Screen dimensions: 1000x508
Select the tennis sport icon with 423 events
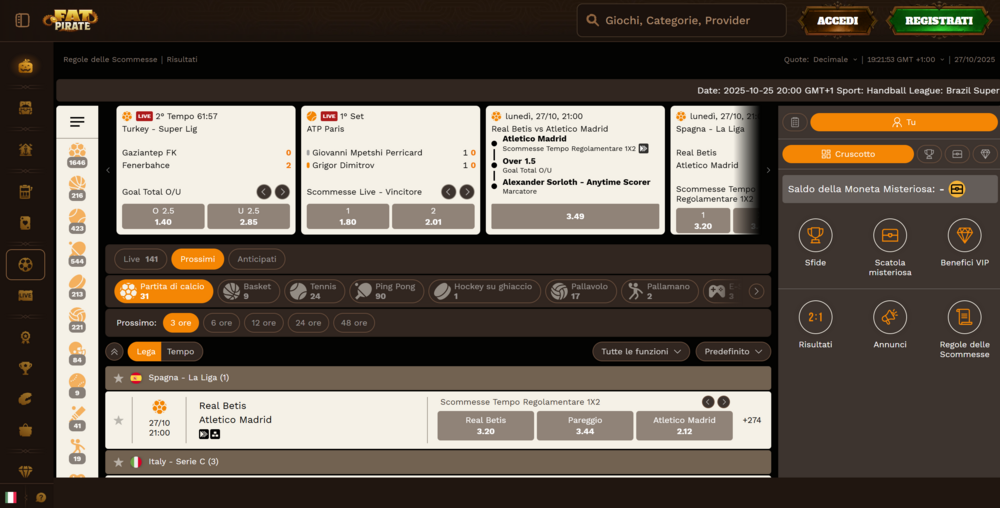pyautogui.click(x=77, y=221)
